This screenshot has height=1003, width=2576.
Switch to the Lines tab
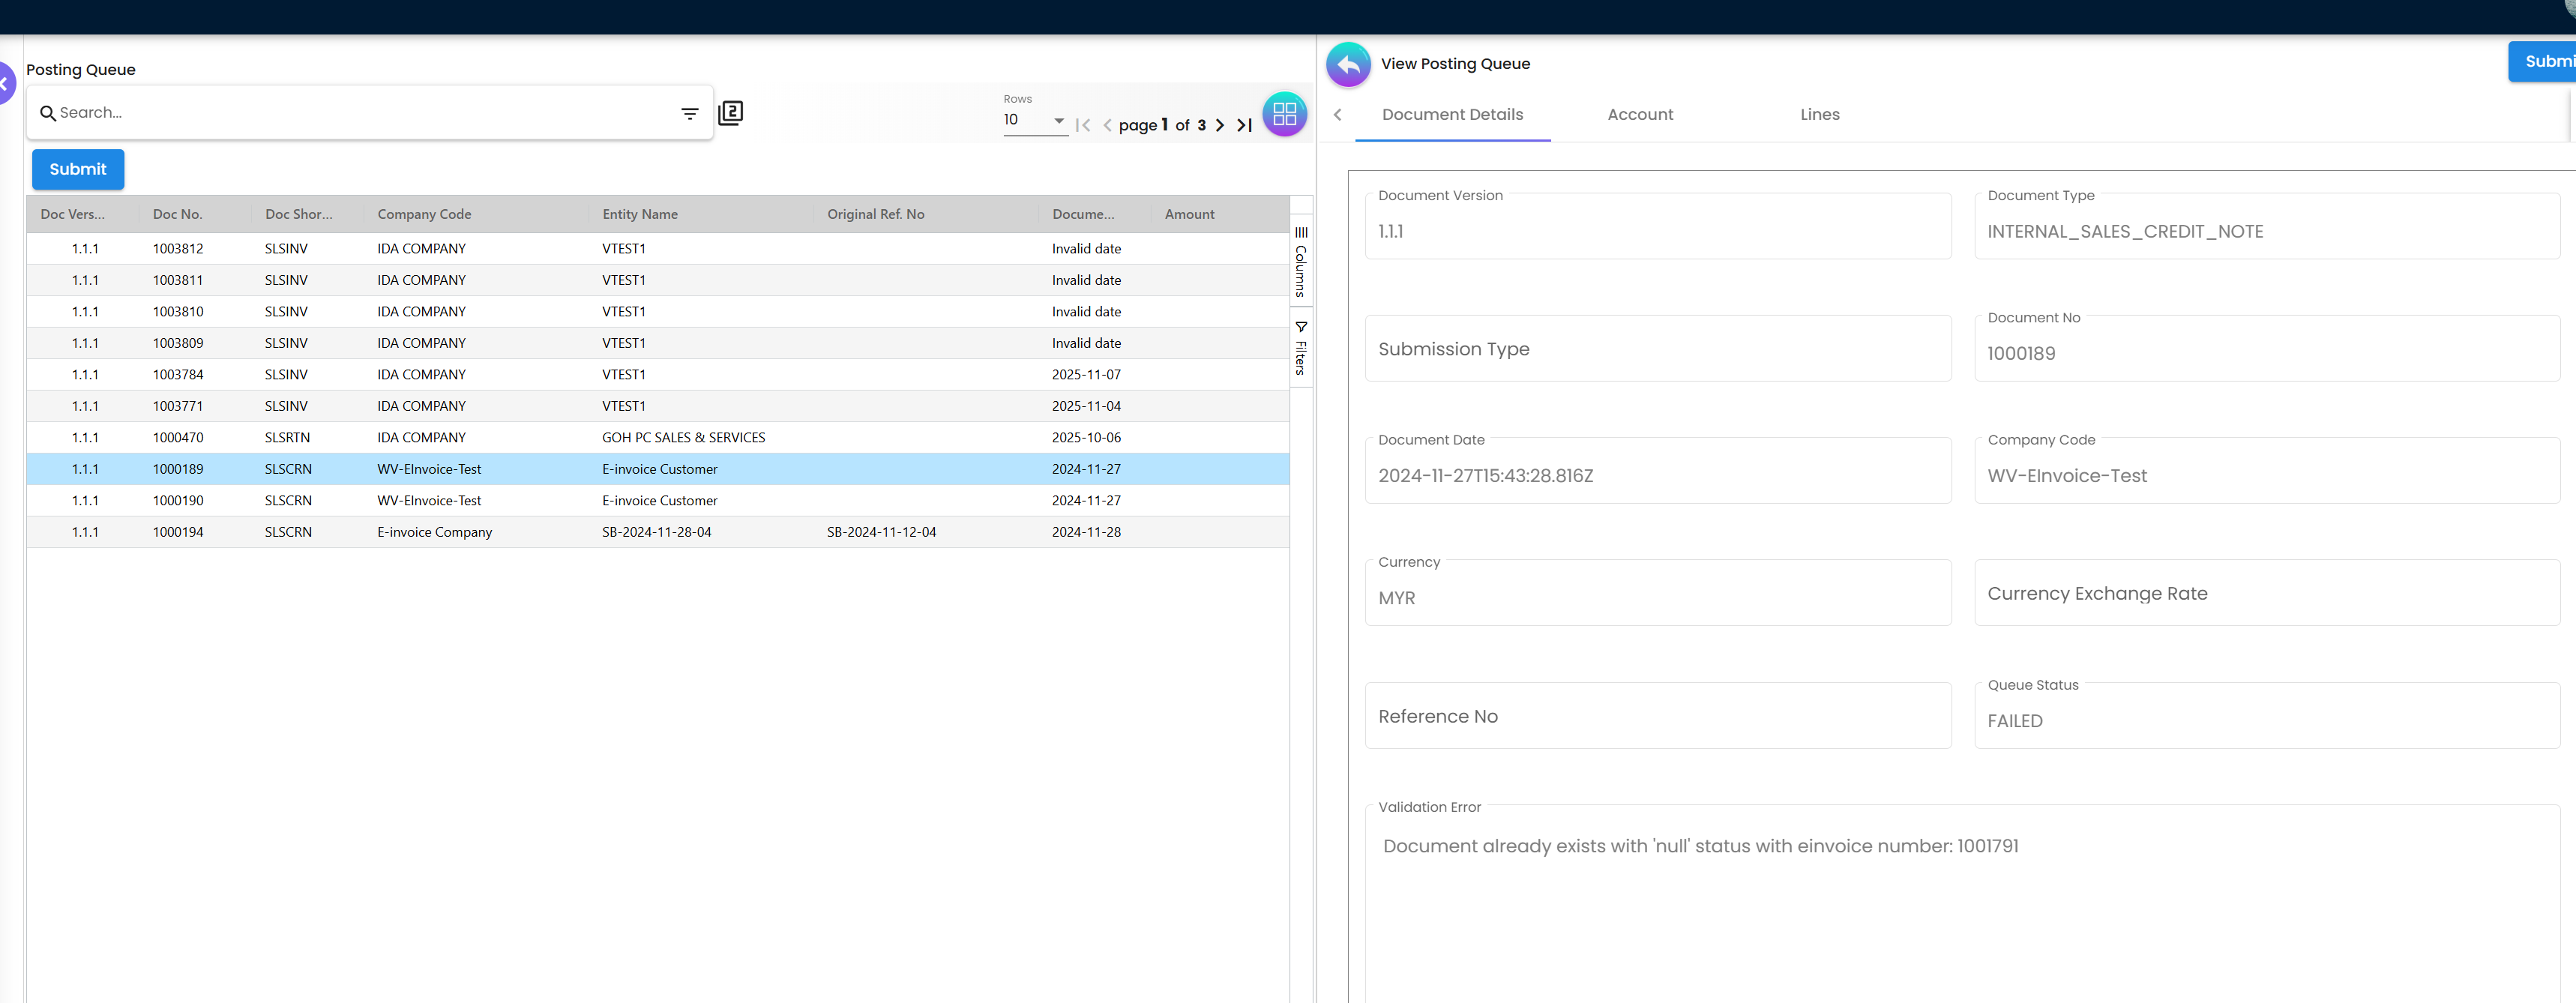tap(1819, 115)
